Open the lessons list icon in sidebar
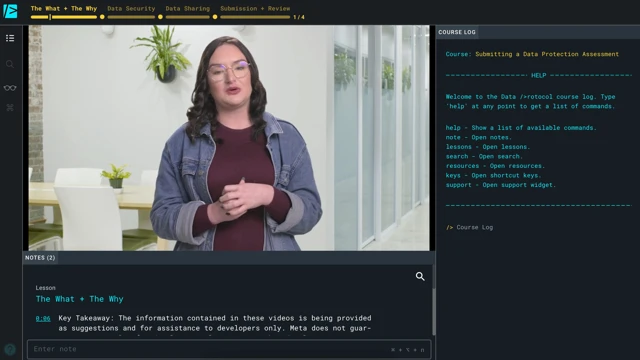Image resolution: width=640 pixels, height=360 pixels. 10,38
